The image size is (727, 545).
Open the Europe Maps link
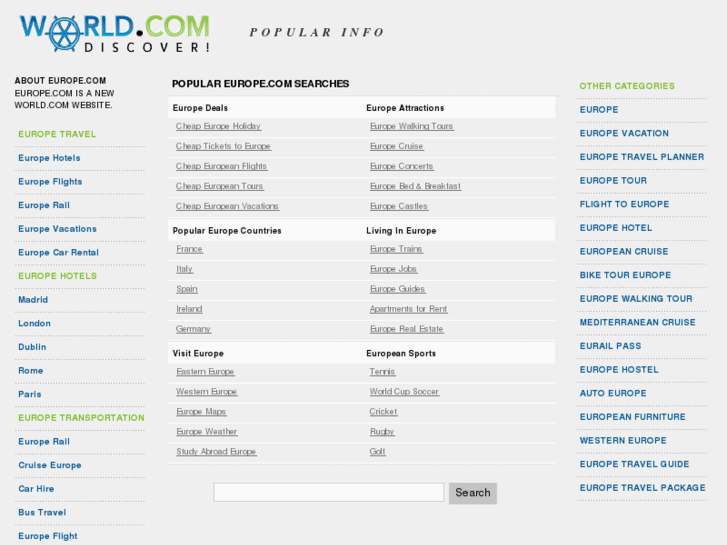click(x=201, y=412)
